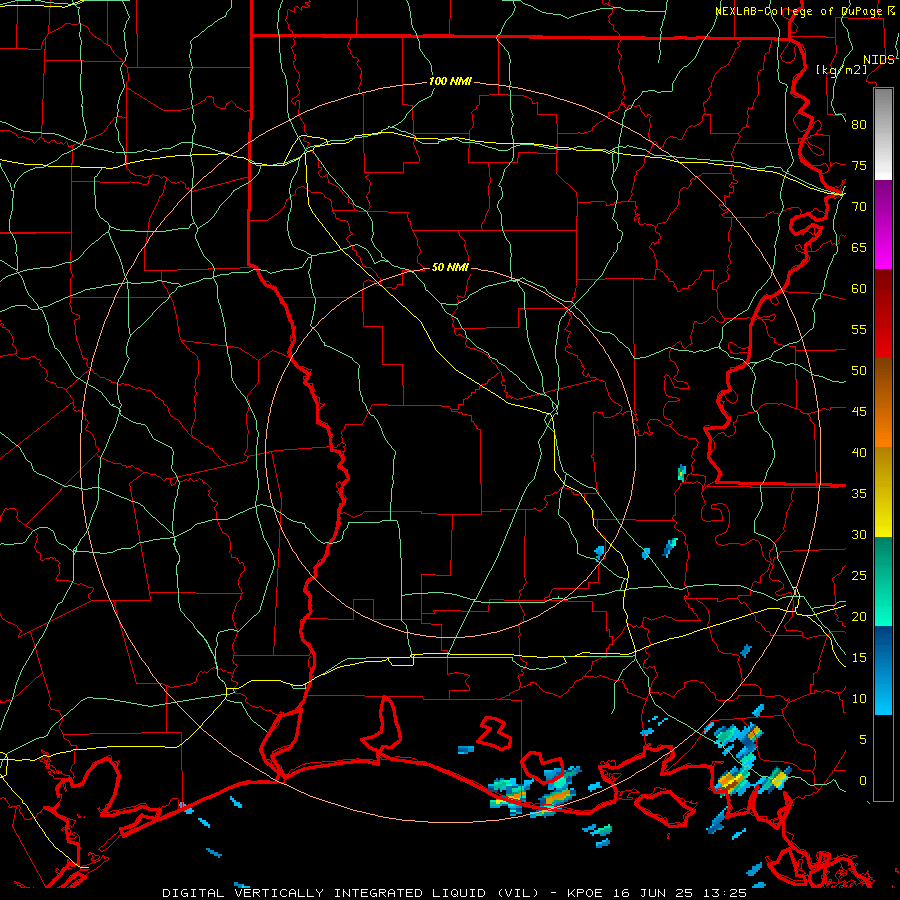Select the legend value 15
900x900 pixels.
[859, 658]
